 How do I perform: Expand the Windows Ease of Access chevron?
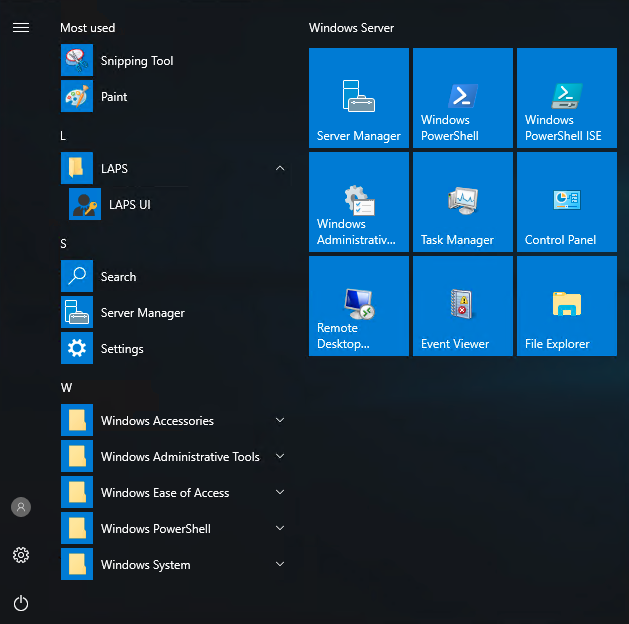[x=280, y=492]
